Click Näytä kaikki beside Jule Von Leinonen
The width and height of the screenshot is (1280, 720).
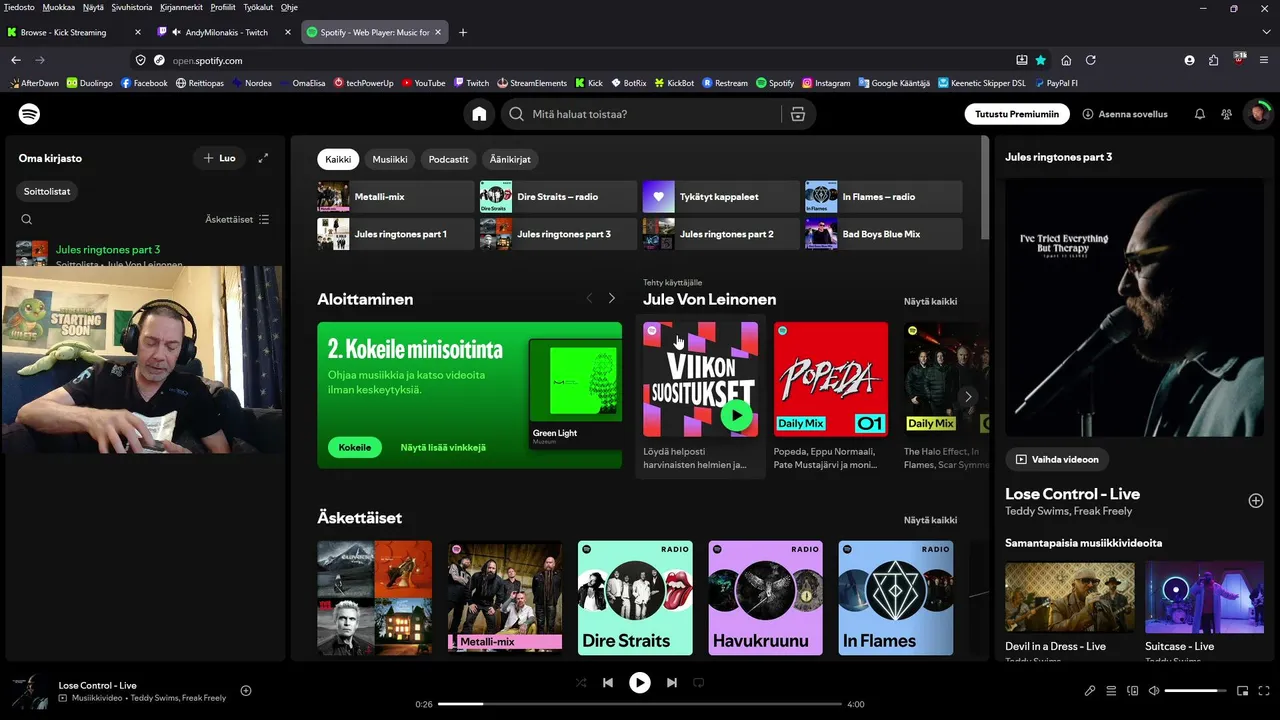click(x=930, y=301)
